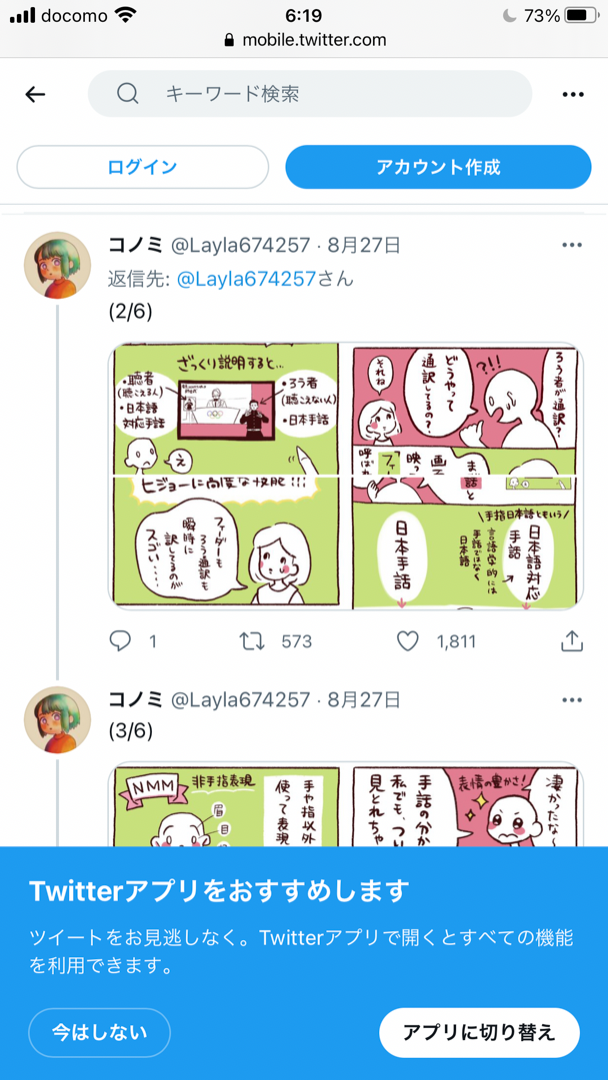The width and height of the screenshot is (608, 1080).
Task: Click the magnifying glass search icon
Action: (x=127, y=94)
